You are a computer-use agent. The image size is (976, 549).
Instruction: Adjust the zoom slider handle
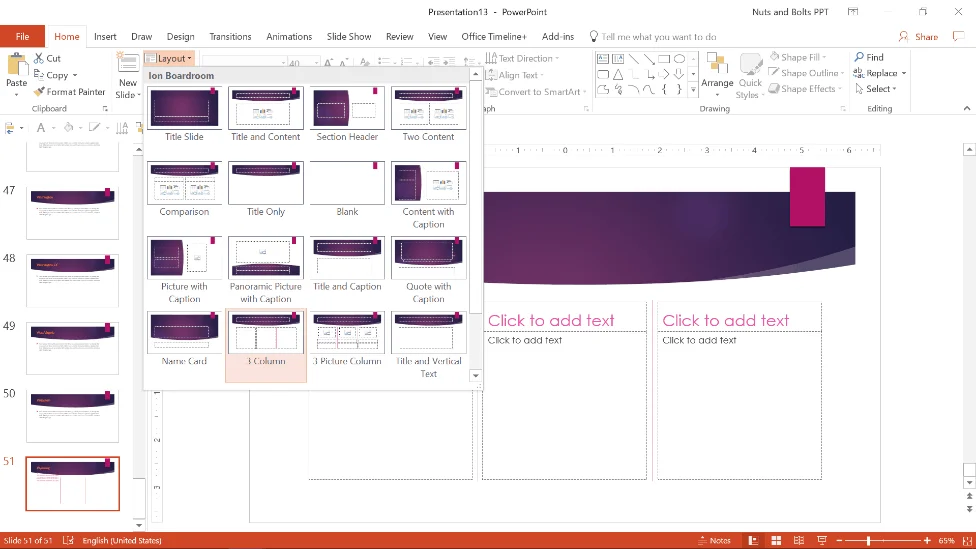(x=868, y=540)
